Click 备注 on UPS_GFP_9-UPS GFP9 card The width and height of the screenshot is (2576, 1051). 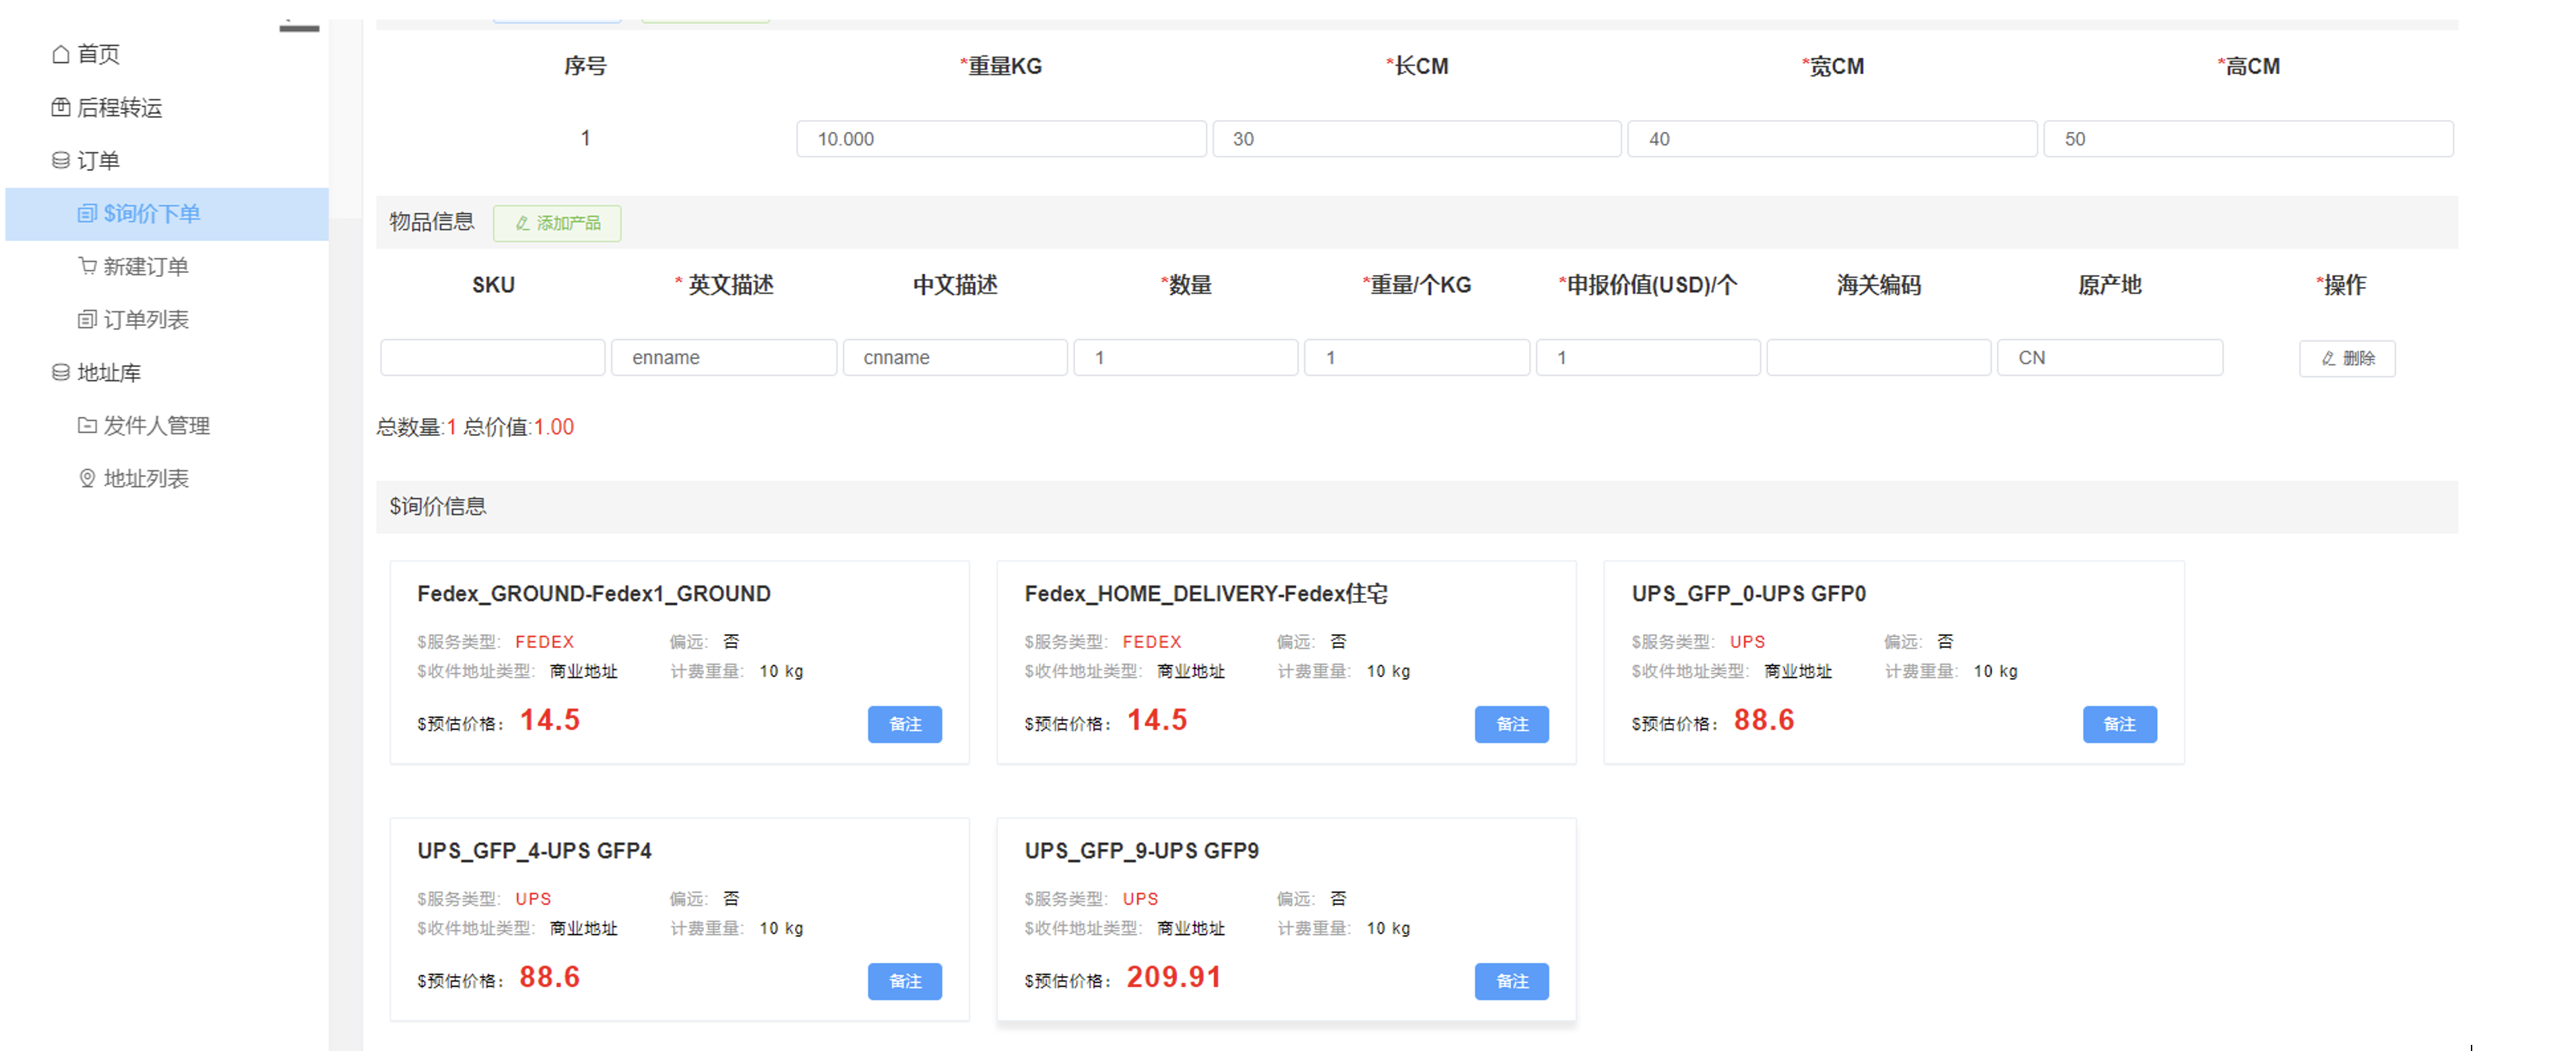1512,981
